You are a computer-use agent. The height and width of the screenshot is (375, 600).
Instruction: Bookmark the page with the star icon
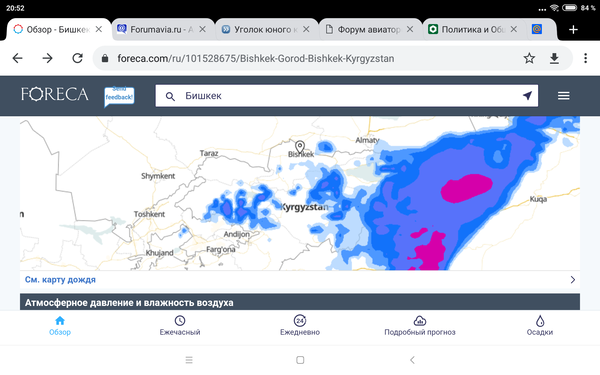529,58
